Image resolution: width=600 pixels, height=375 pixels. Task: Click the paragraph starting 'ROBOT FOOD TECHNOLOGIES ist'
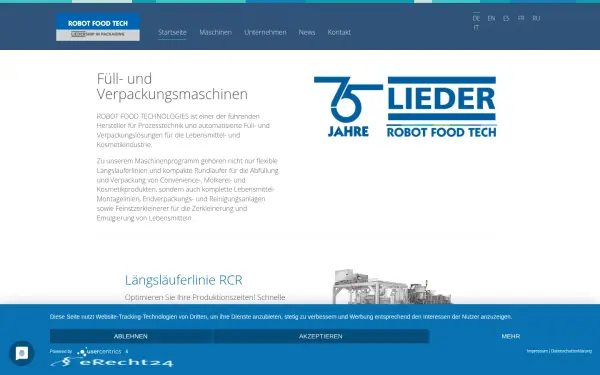(x=184, y=130)
